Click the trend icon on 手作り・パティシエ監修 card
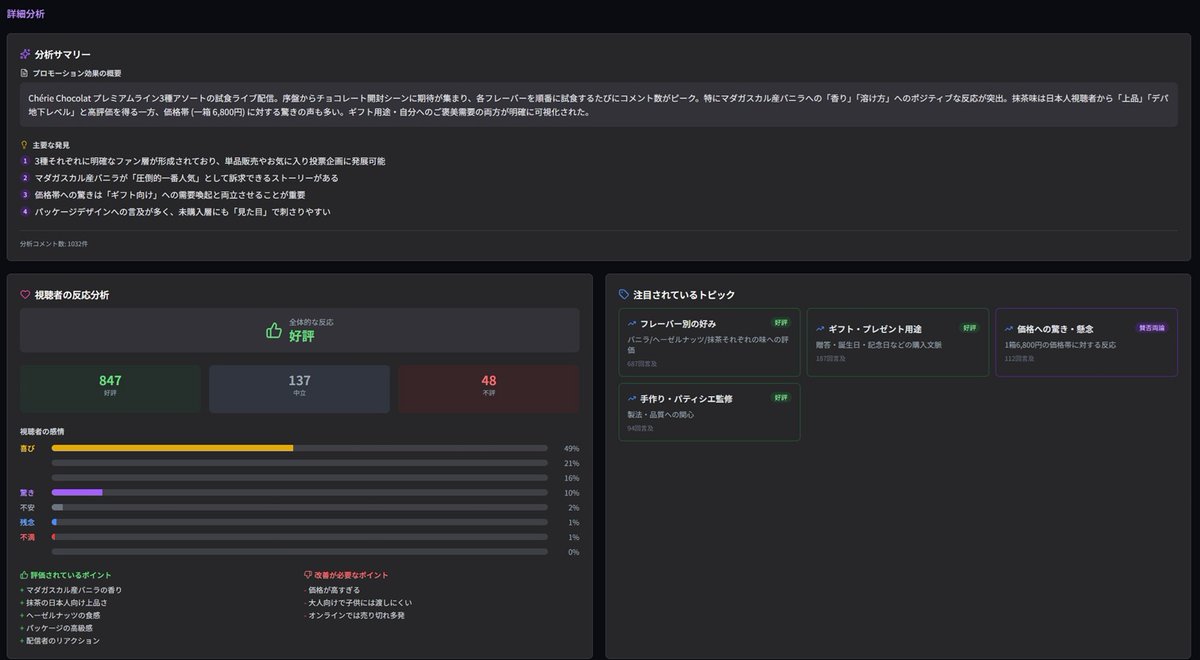Viewport: 1200px width, 660px height. click(x=632, y=399)
